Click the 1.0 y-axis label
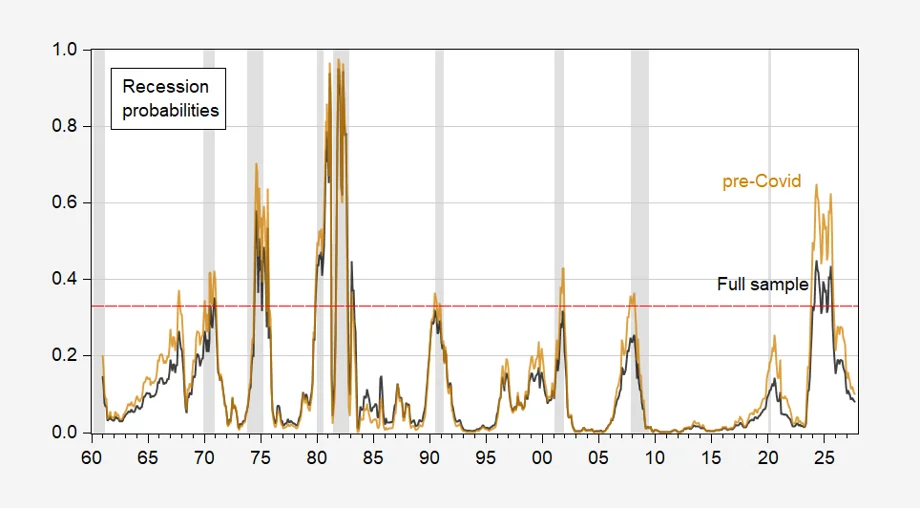This screenshot has width=920, height=508. click(x=65, y=50)
